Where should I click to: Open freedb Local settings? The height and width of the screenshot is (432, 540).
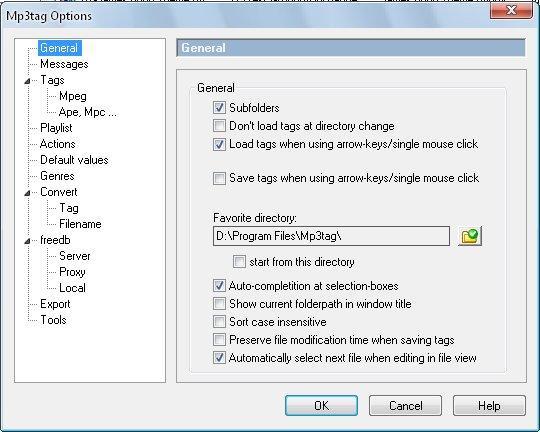tap(72, 288)
